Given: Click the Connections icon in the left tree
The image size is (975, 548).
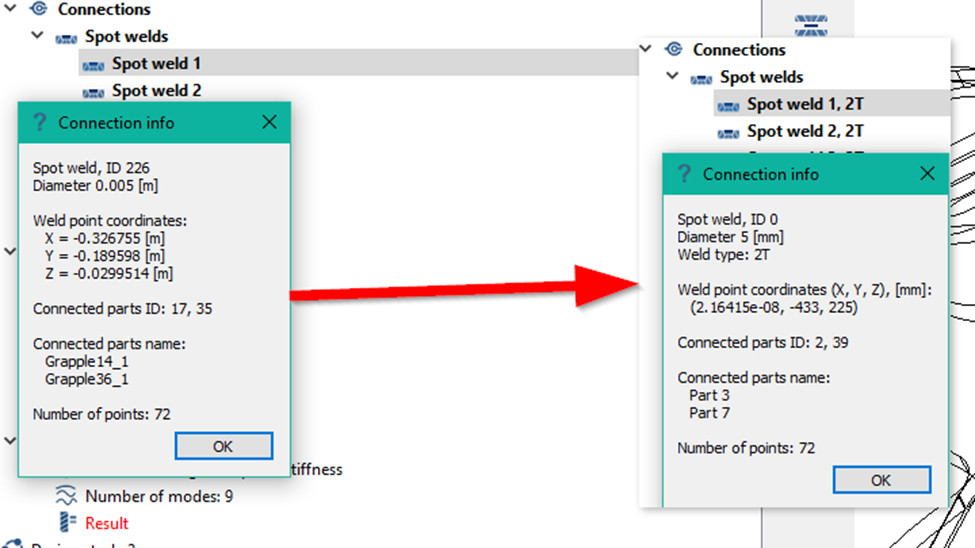Looking at the screenshot, I should [40, 10].
